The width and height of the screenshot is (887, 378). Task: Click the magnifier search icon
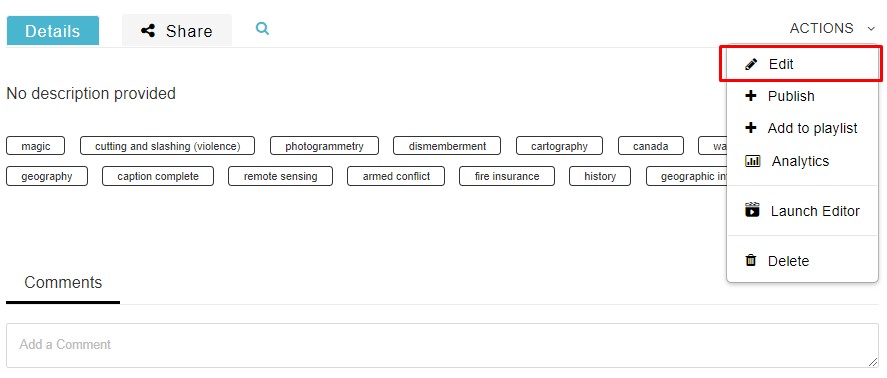tap(262, 28)
